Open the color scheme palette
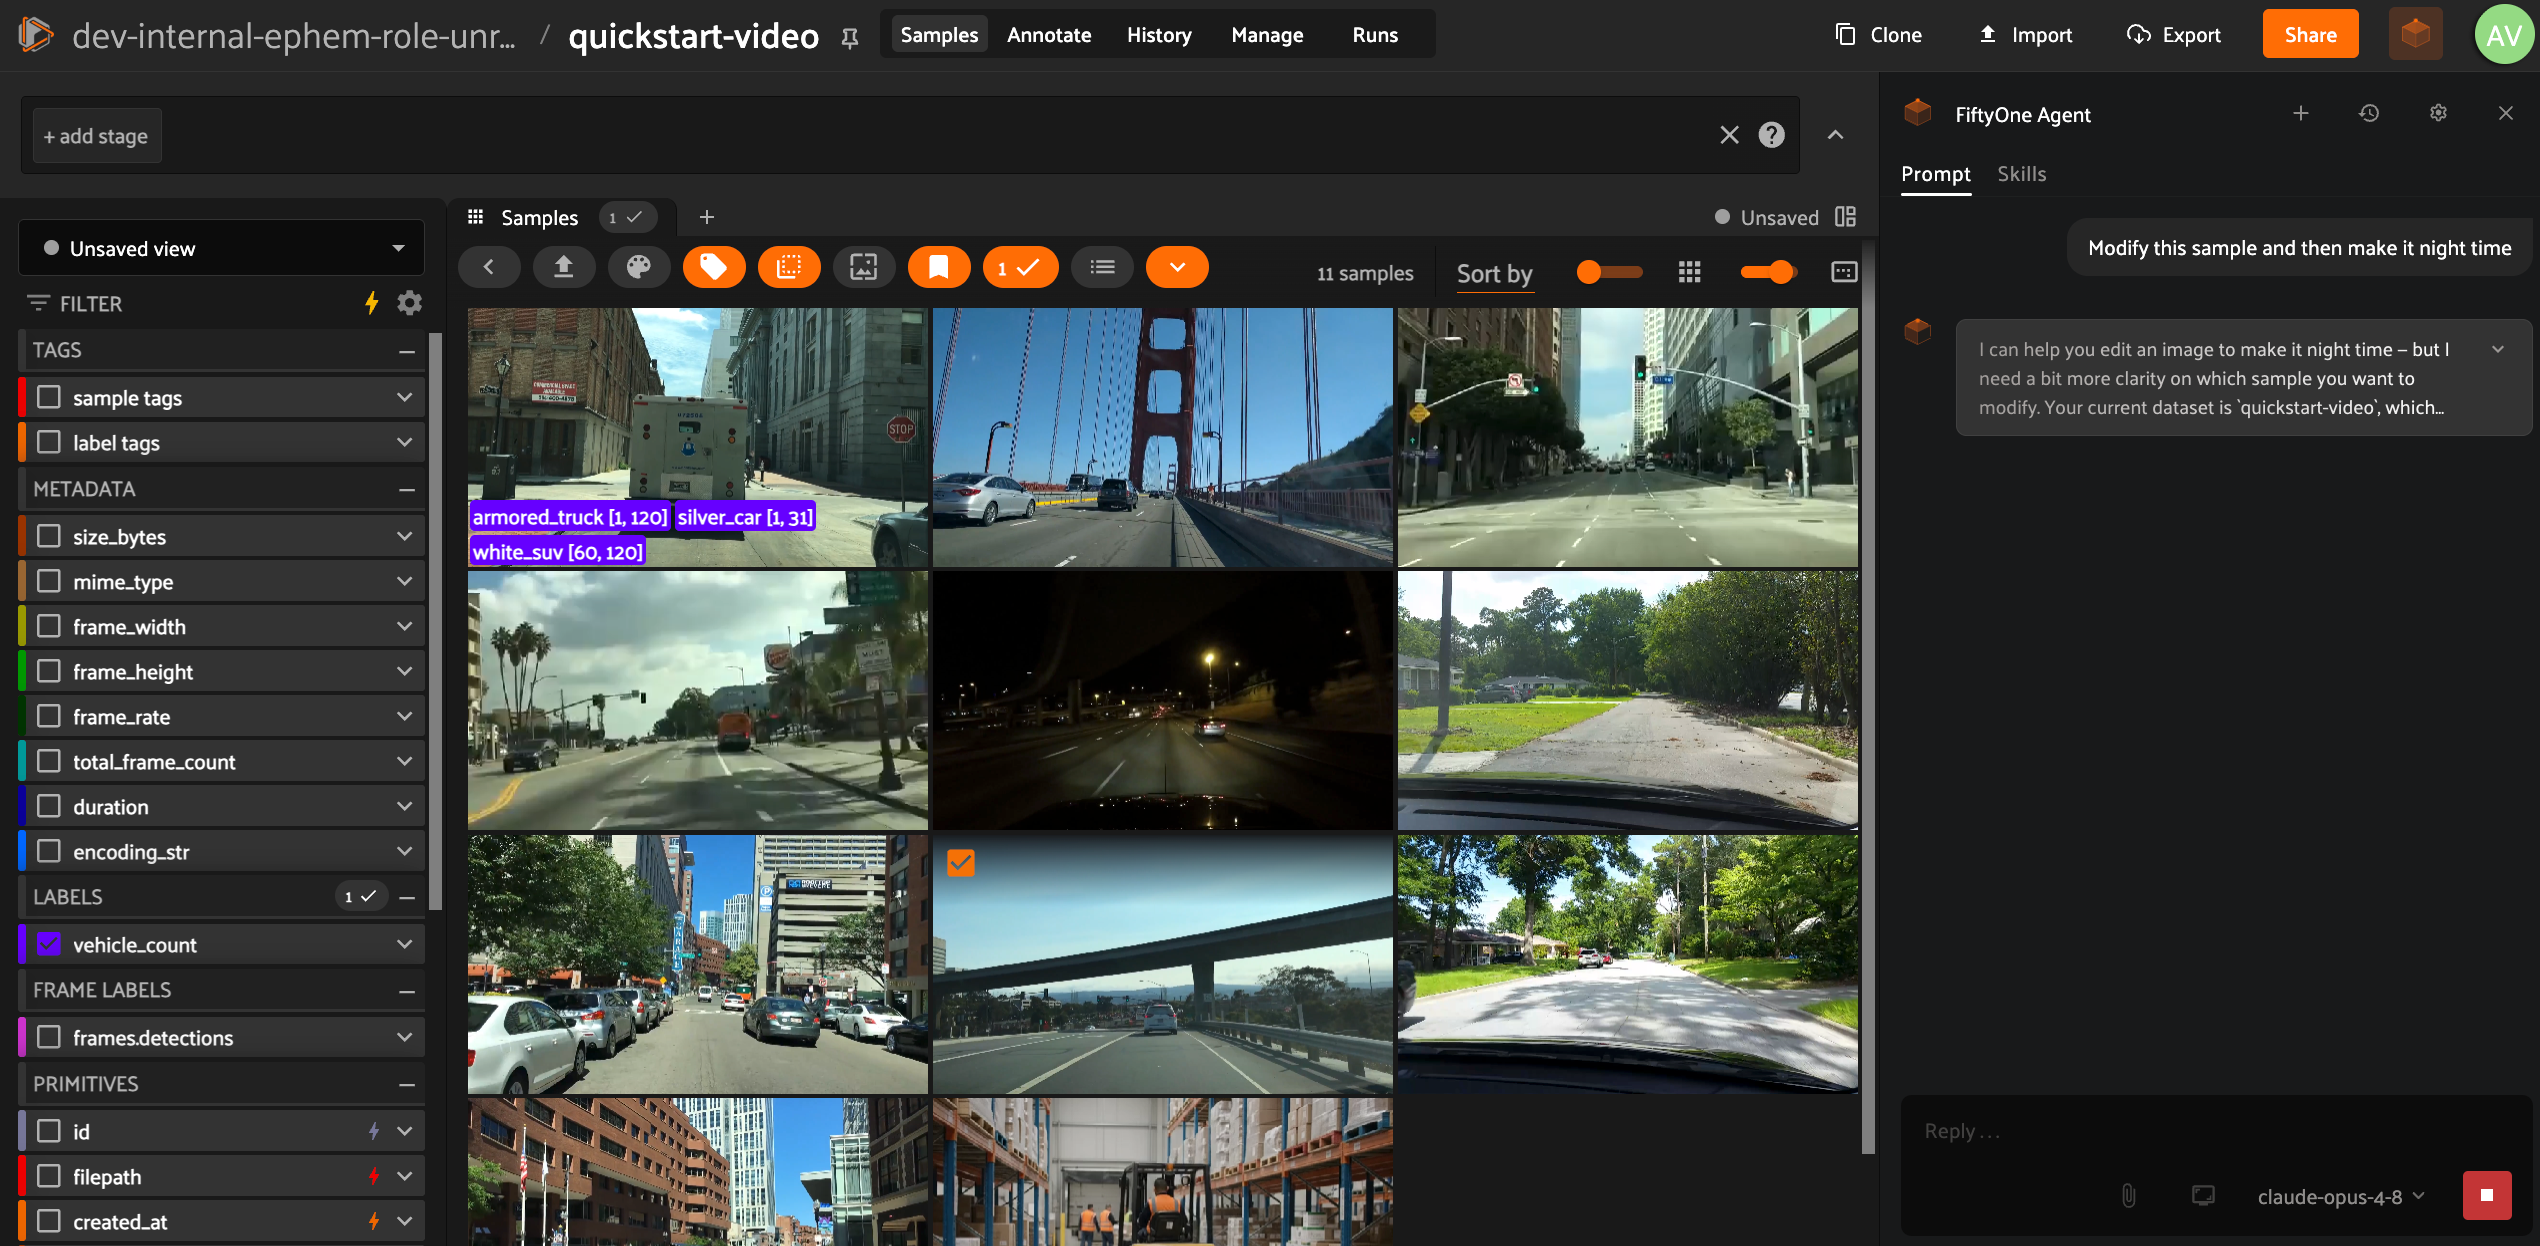The width and height of the screenshot is (2540, 1246). (639, 267)
